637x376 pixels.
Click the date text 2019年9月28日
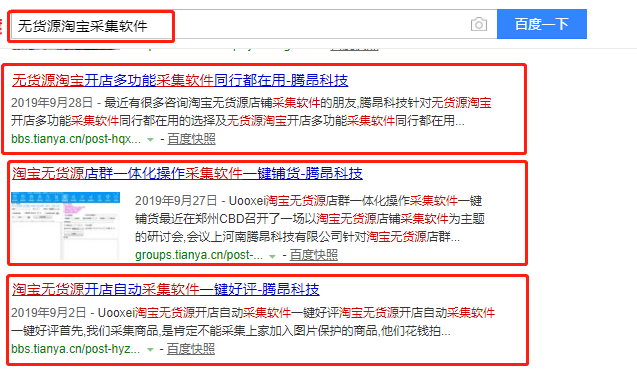[52, 103]
